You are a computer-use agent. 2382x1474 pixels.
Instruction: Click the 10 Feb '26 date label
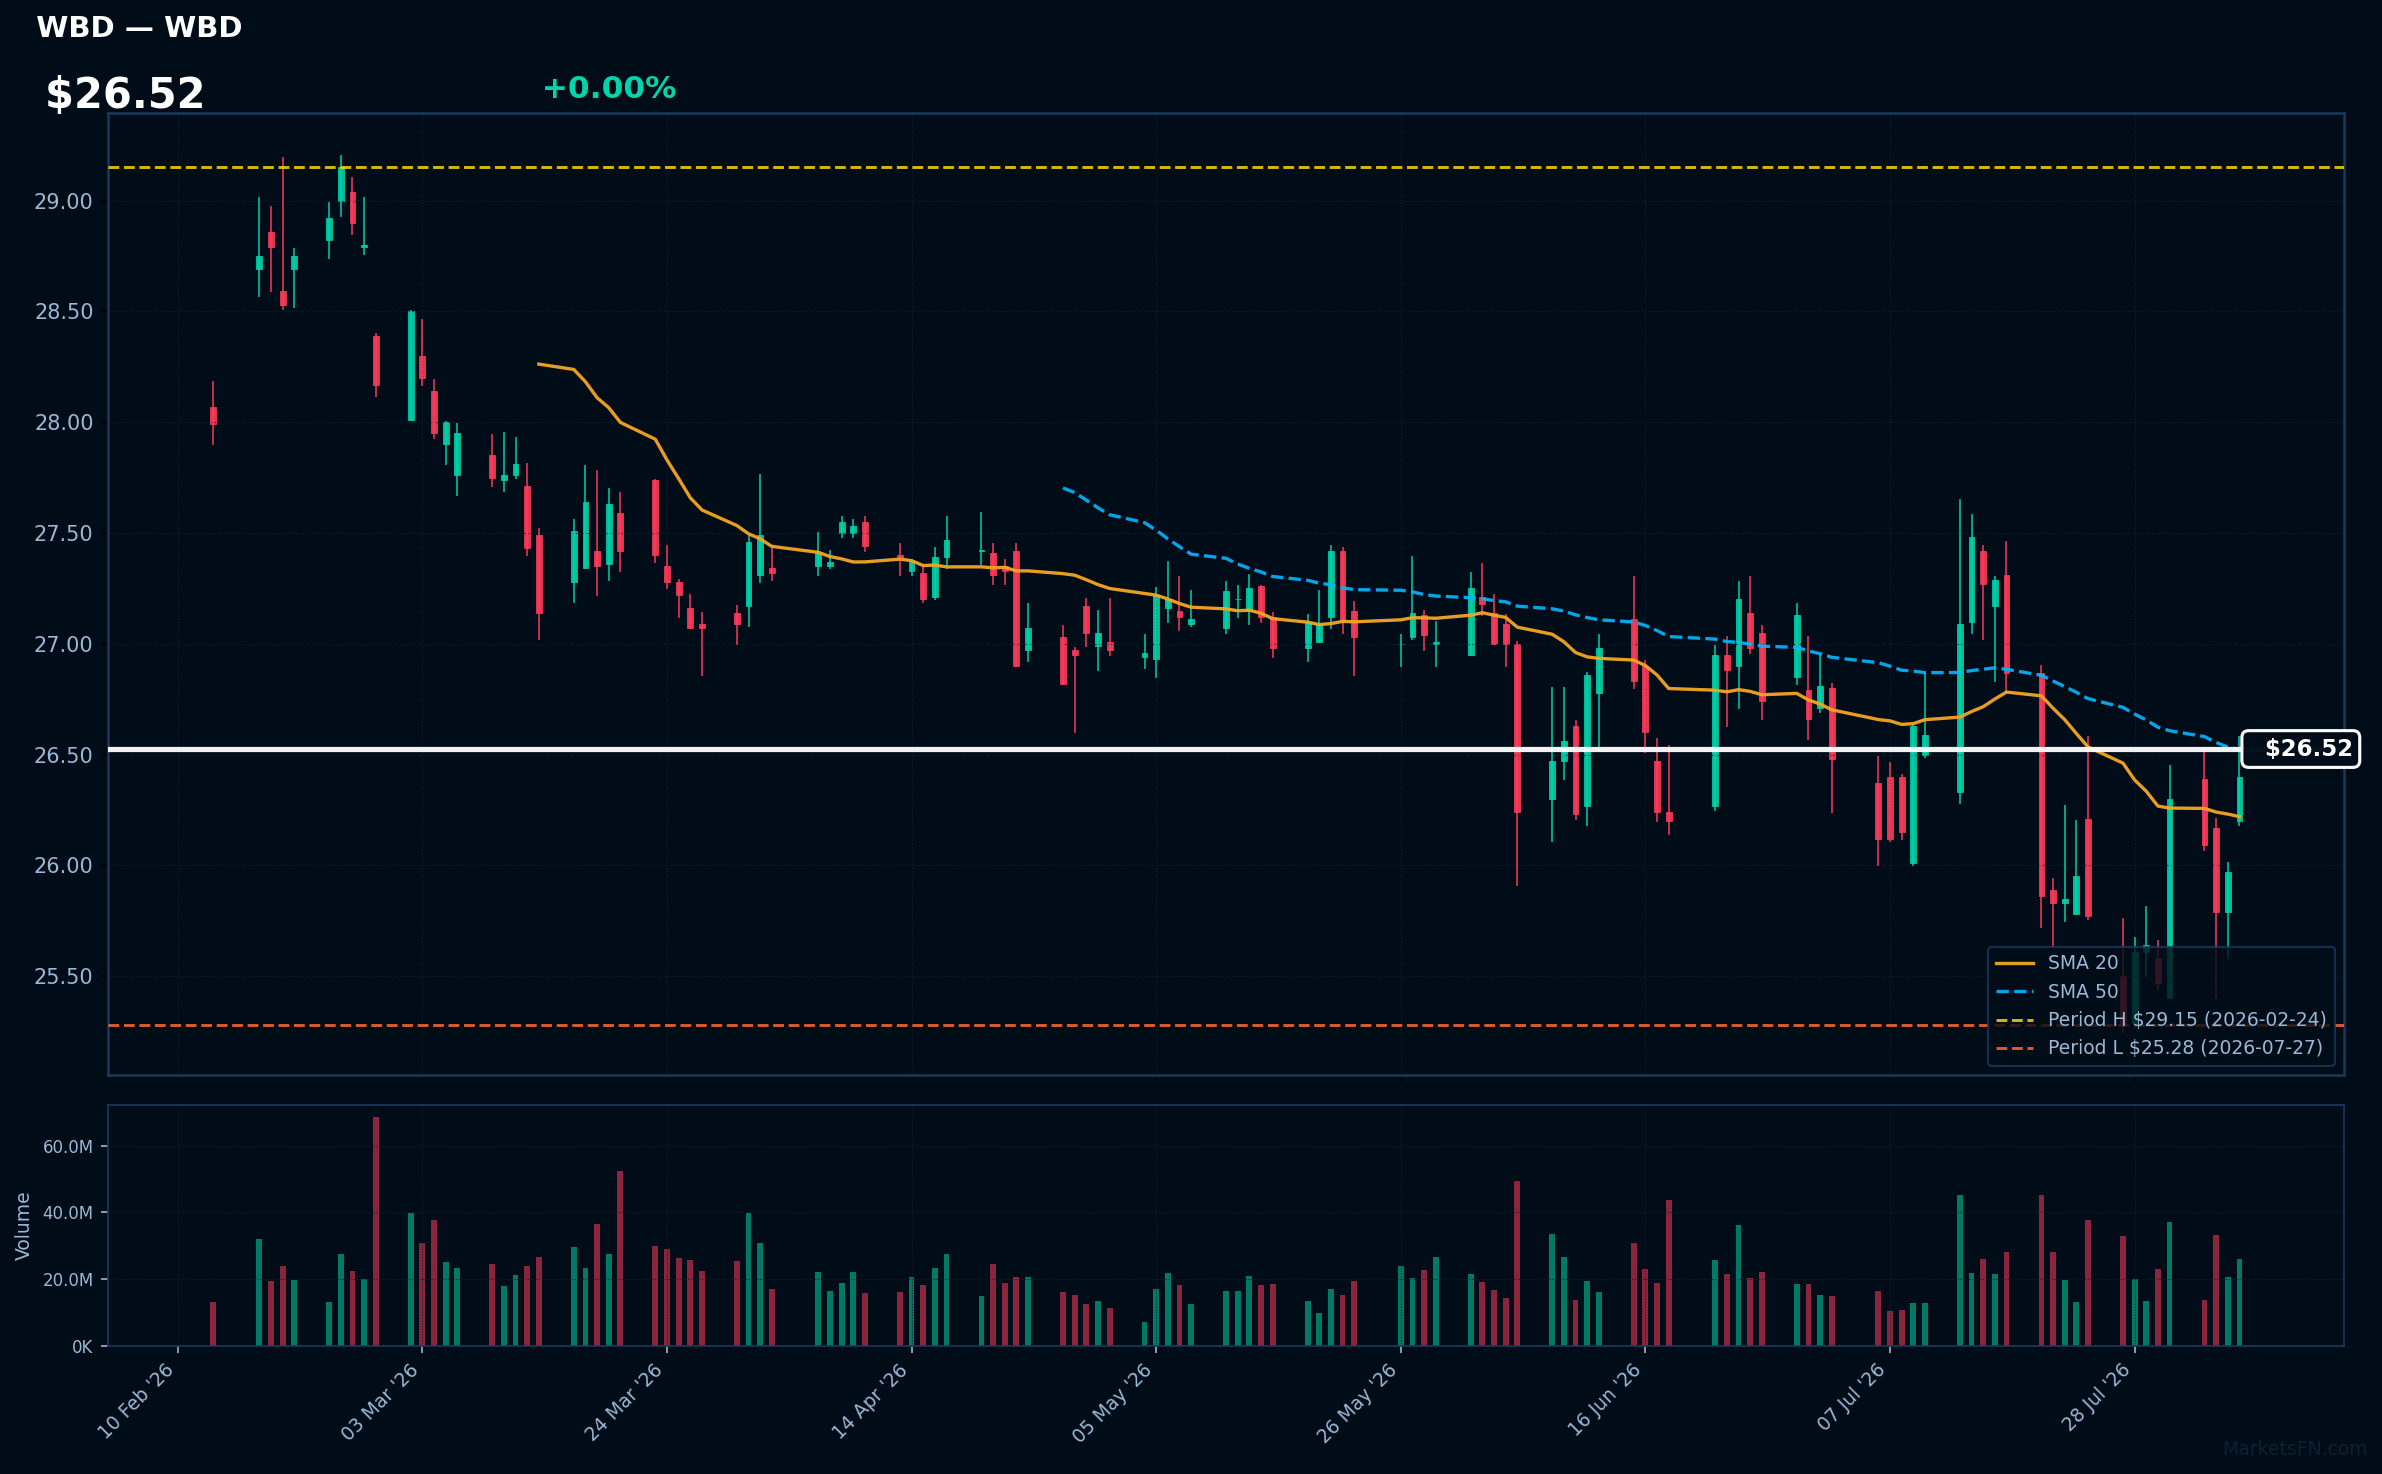tap(135, 1401)
